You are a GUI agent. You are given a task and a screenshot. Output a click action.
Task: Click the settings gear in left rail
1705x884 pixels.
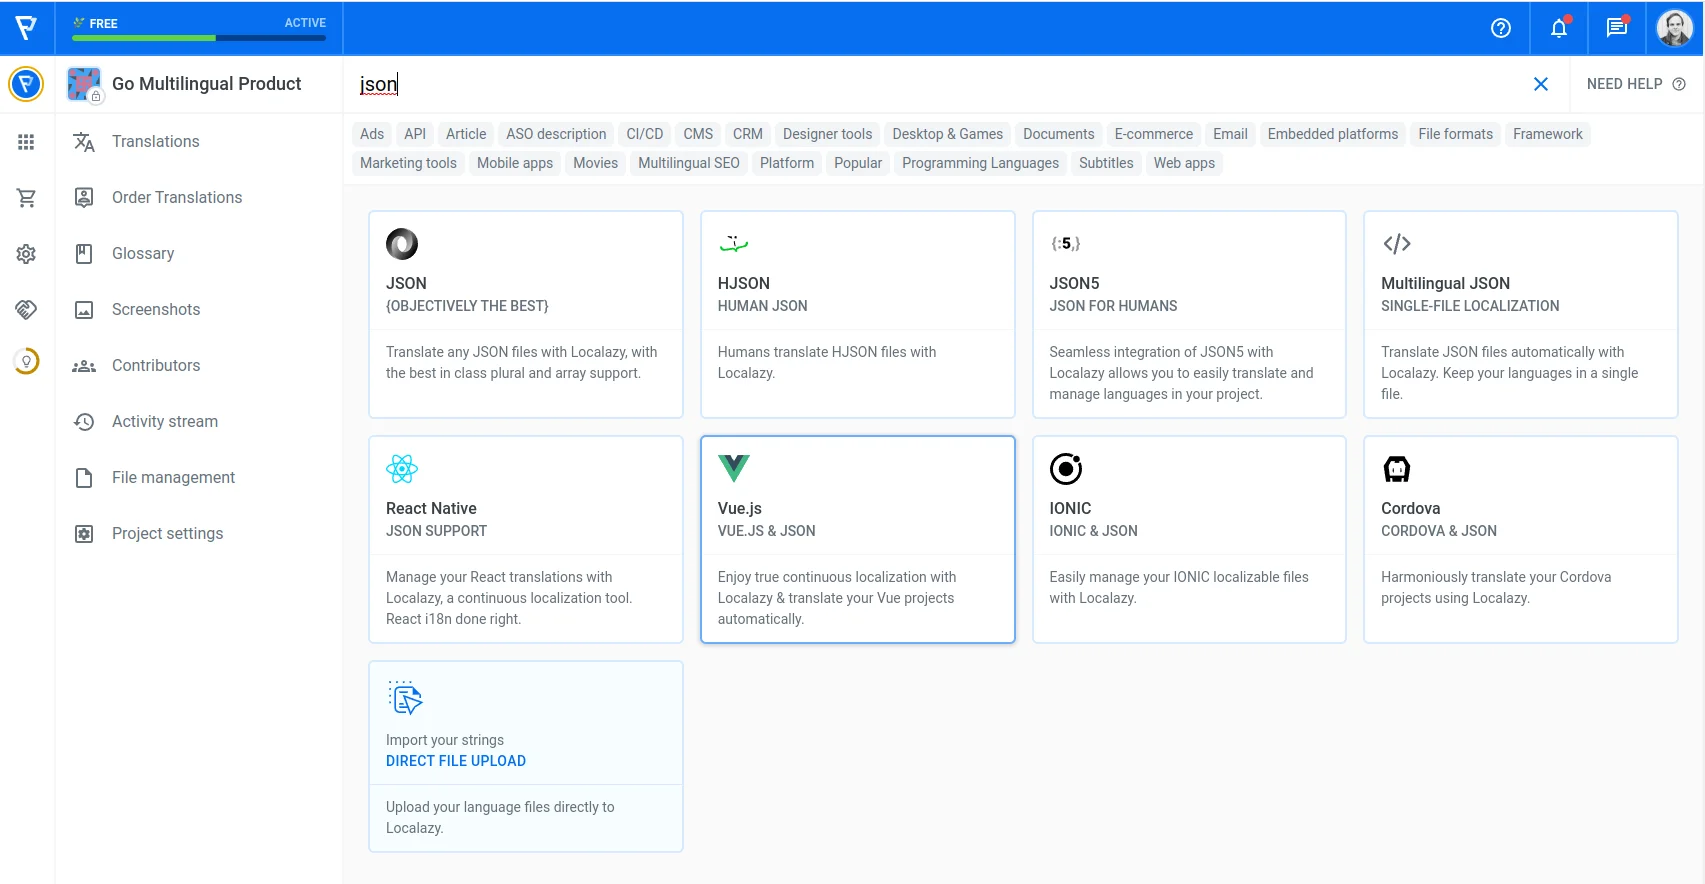click(26, 254)
